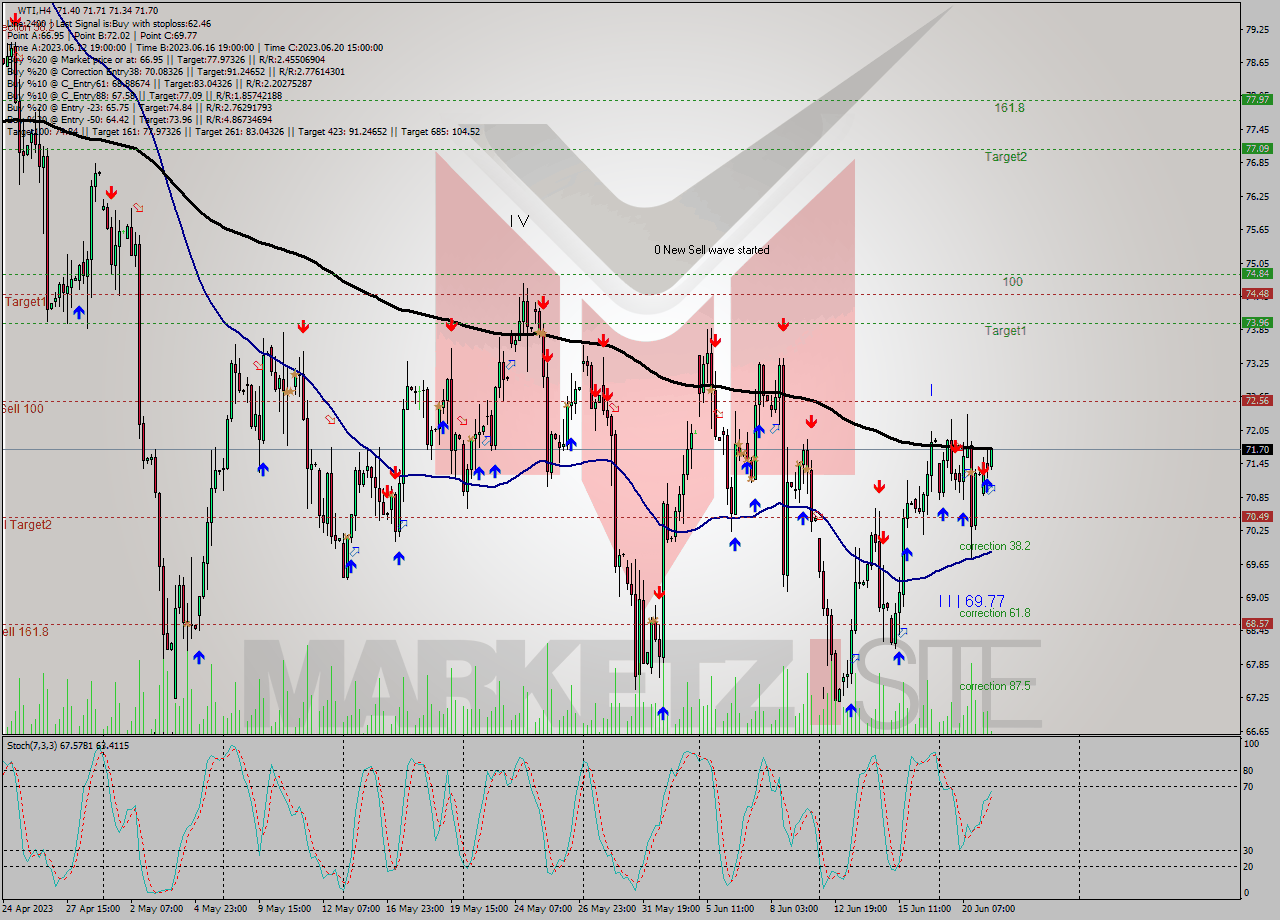Click the red 70.49 price tag
The image size is (1280, 920).
click(x=1256, y=516)
